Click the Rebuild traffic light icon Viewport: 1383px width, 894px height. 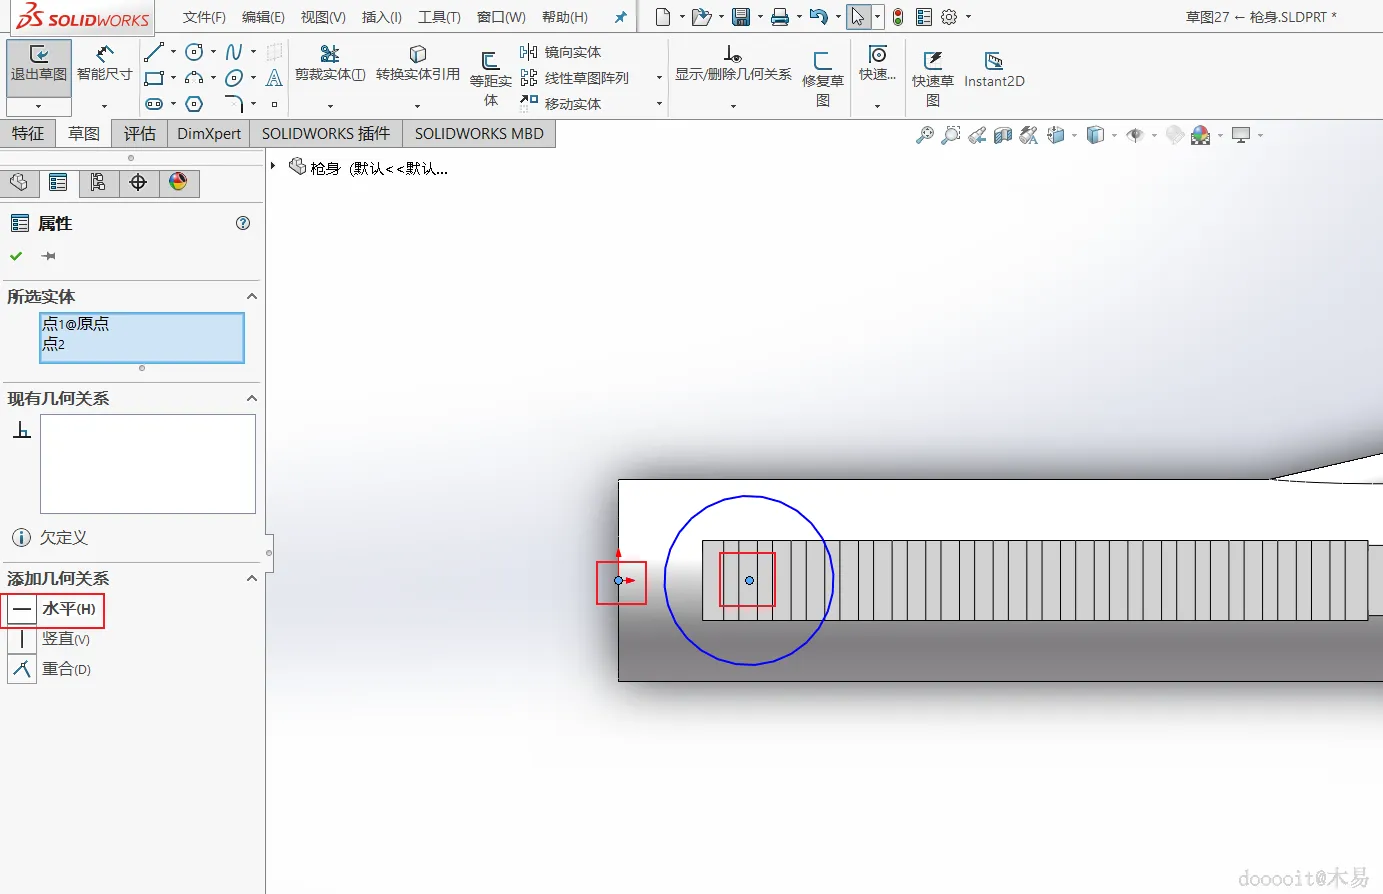coord(898,17)
